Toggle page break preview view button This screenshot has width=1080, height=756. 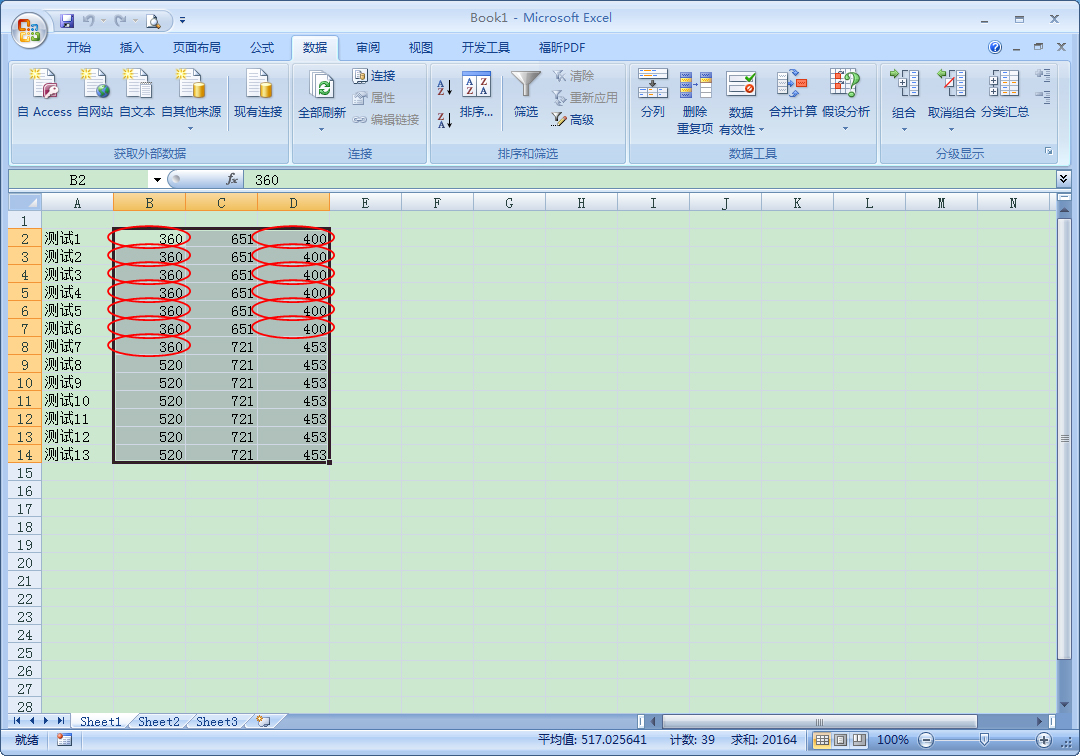pos(858,740)
